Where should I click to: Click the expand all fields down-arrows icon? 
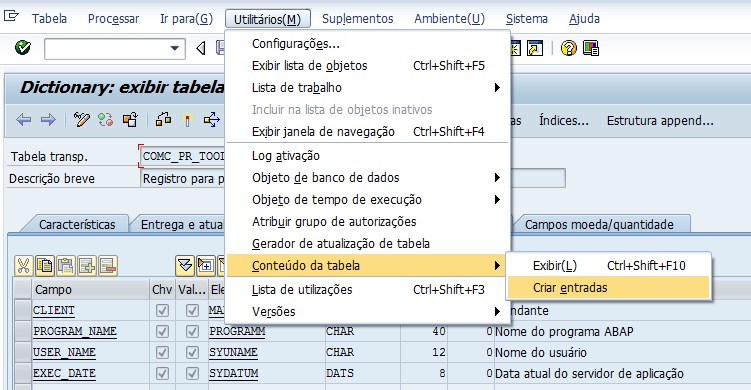pos(185,265)
